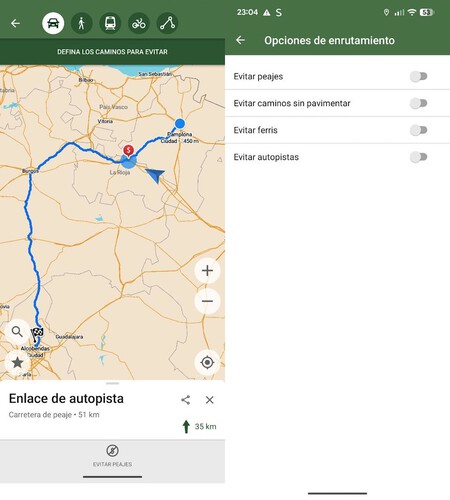
Task: Tap the blue start point near Pamplona
Action: tap(180, 124)
